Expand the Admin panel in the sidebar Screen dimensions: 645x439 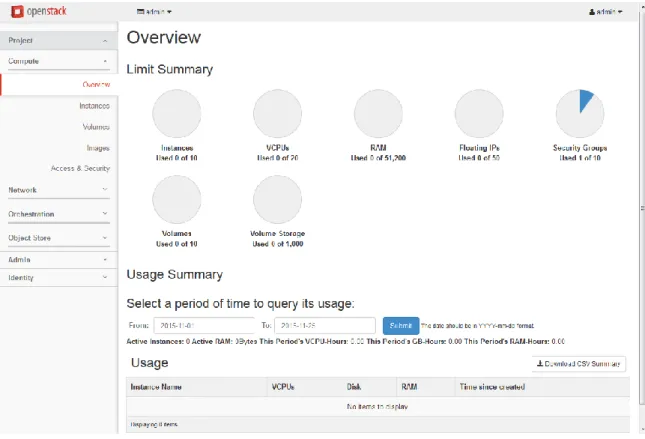pos(59,260)
